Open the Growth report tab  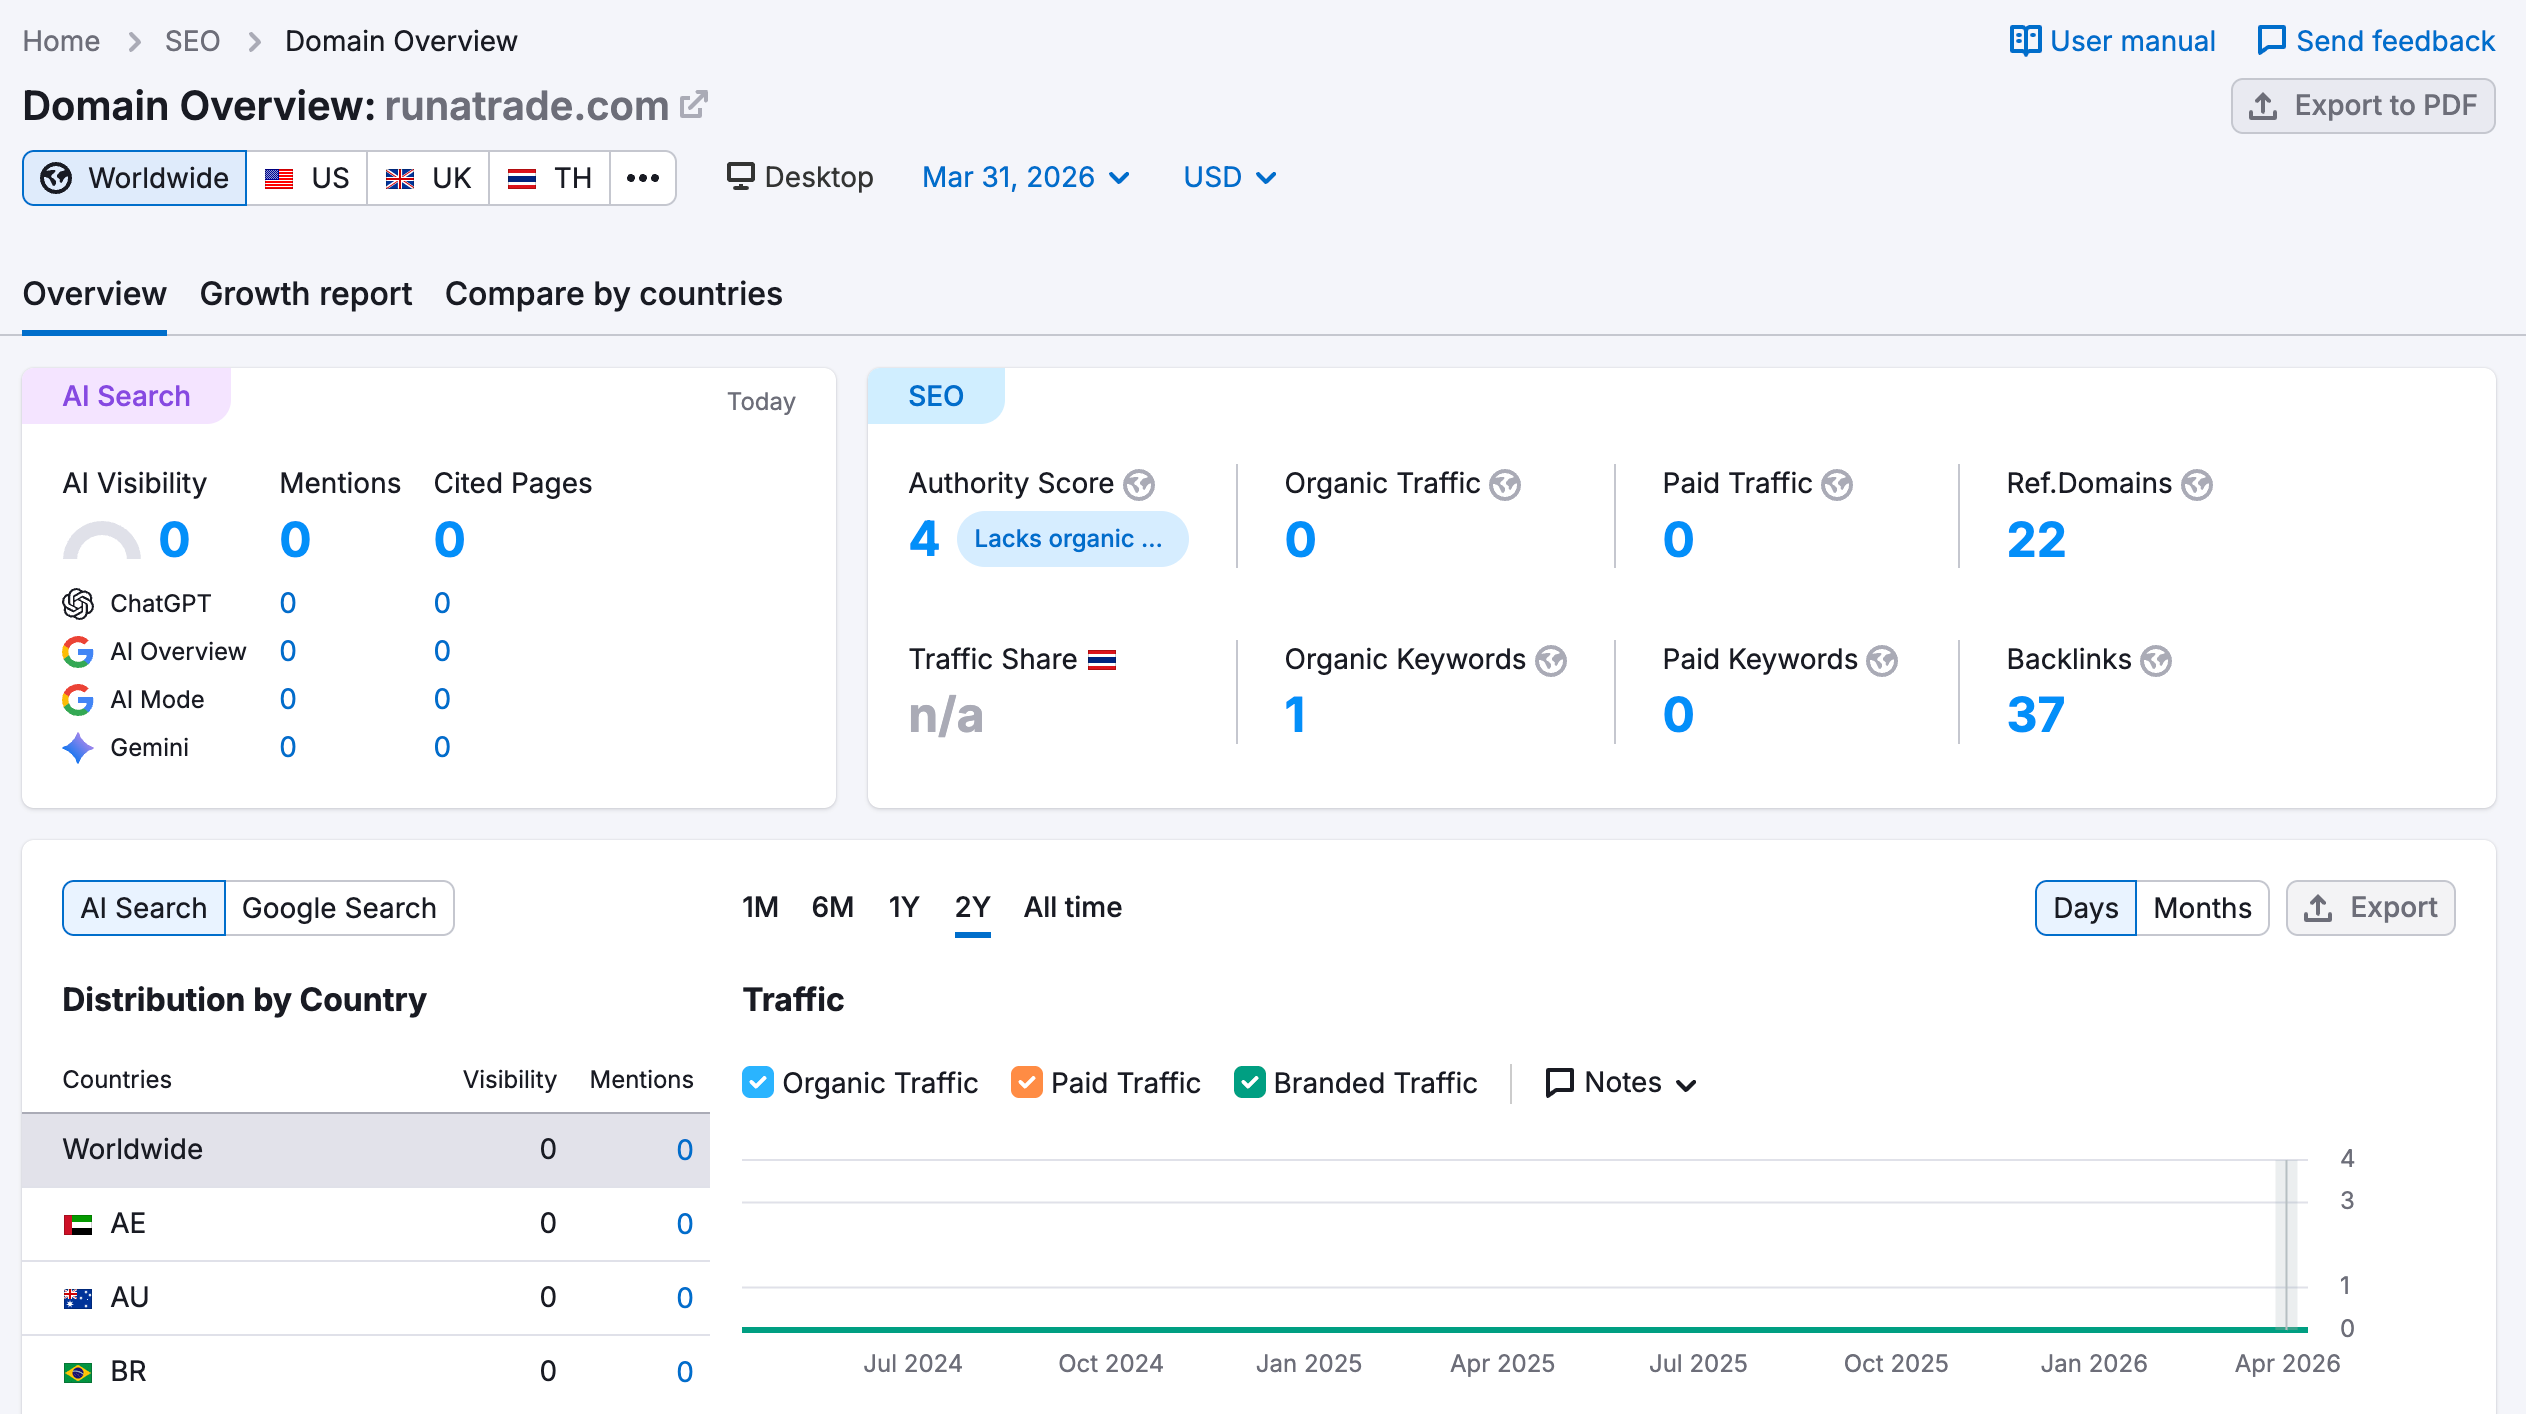306,294
